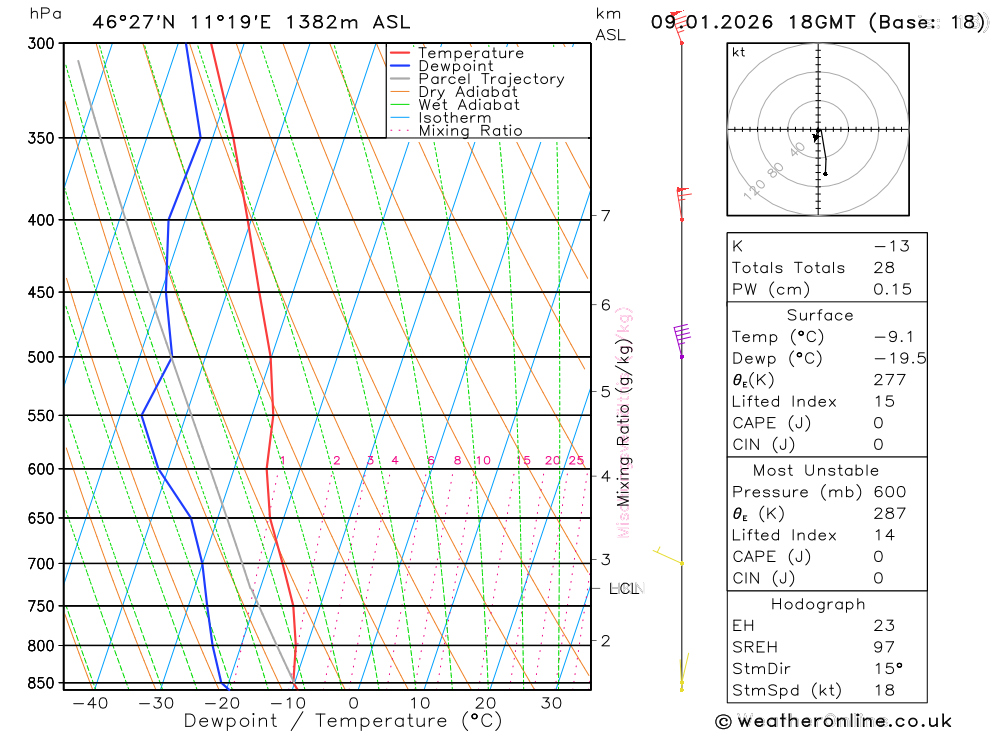The height and width of the screenshot is (733, 1000).
Task: Click the red Temperature legend line swatch
Action: (x=400, y=53)
